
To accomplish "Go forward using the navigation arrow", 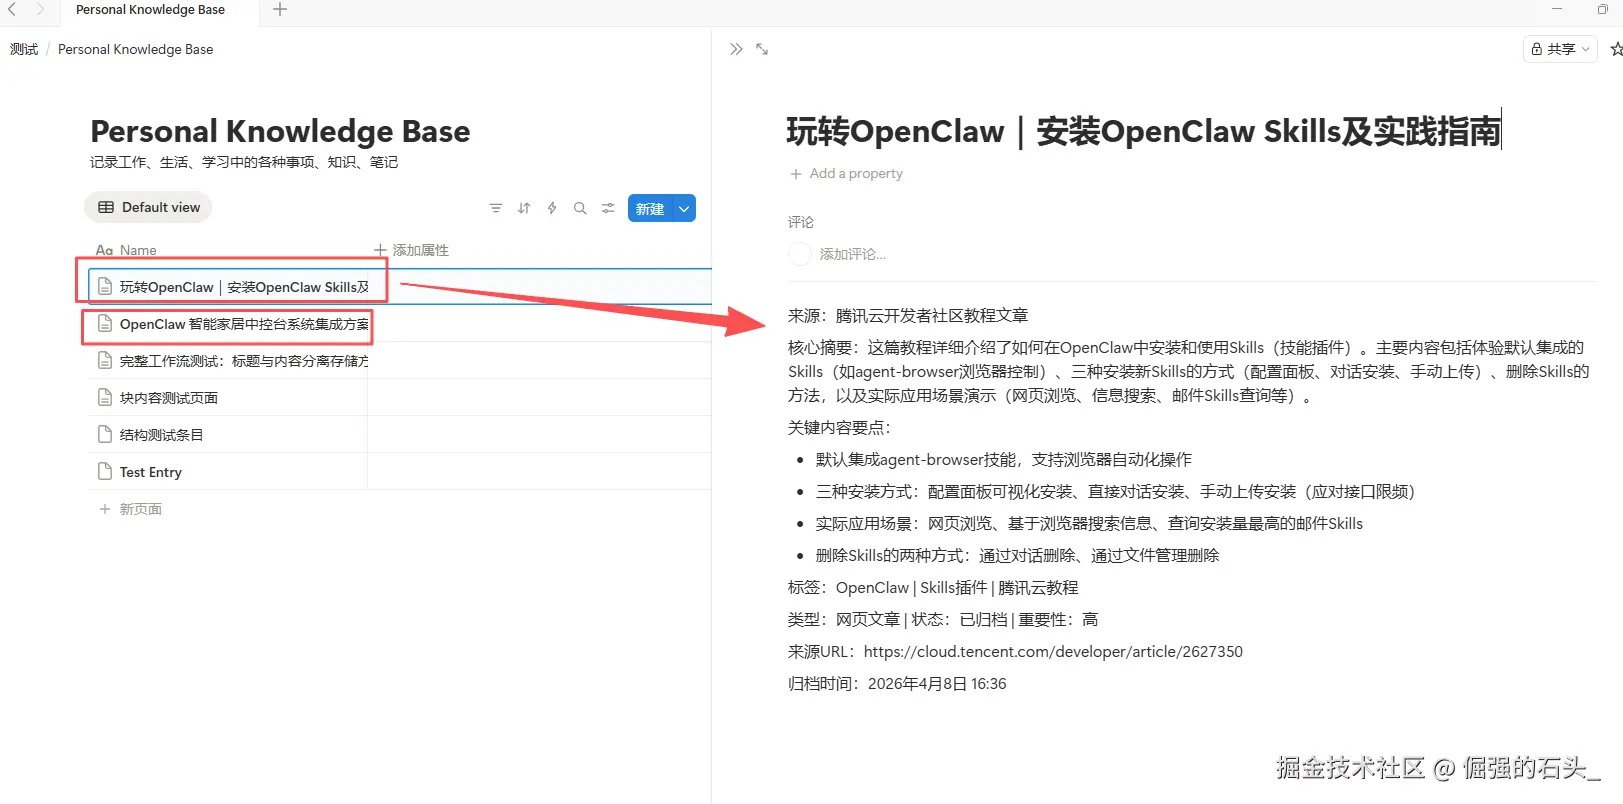I will point(40,9).
